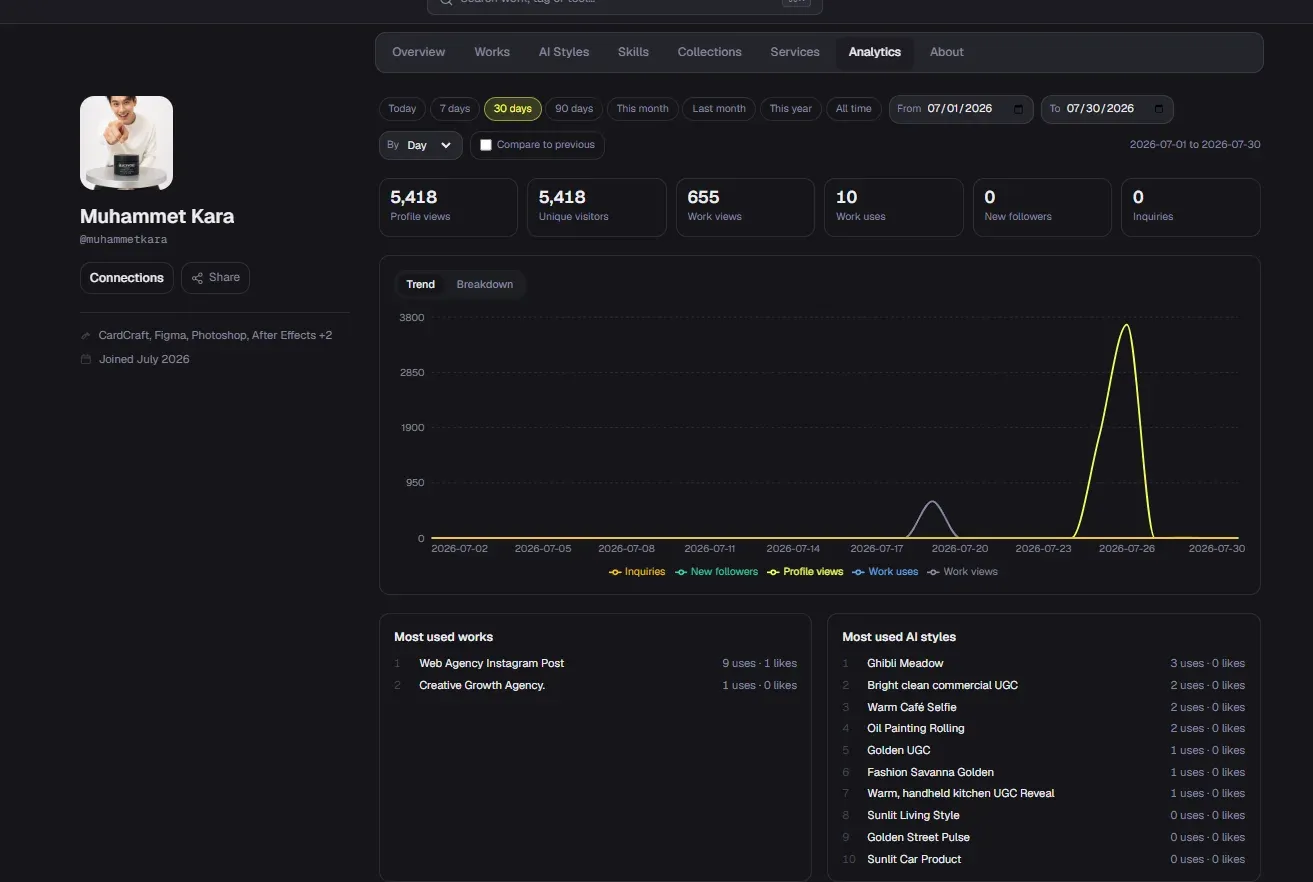Open the To date calendar picker icon
Screen dimensions: 1313x882
(x=1159, y=109)
